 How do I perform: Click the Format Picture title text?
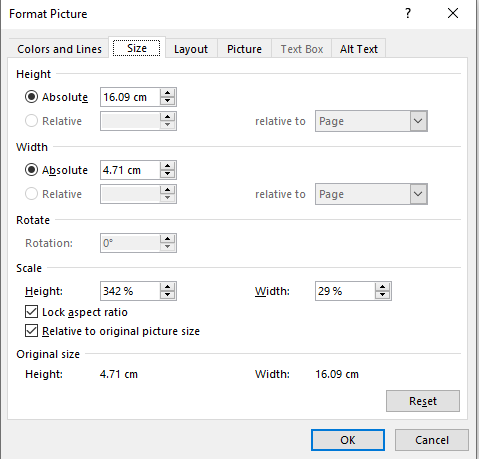point(48,14)
